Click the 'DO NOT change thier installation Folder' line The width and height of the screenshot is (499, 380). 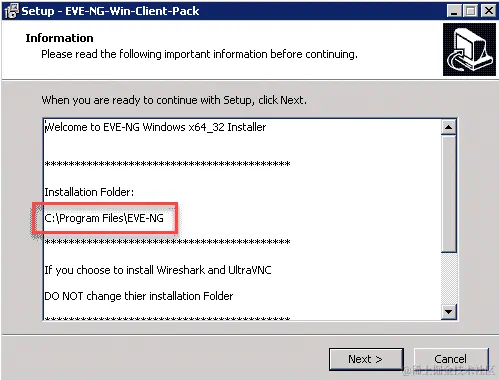pyautogui.click(x=139, y=296)
